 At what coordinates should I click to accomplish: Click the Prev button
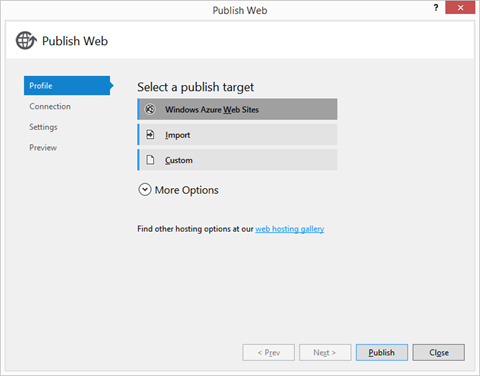269,352
